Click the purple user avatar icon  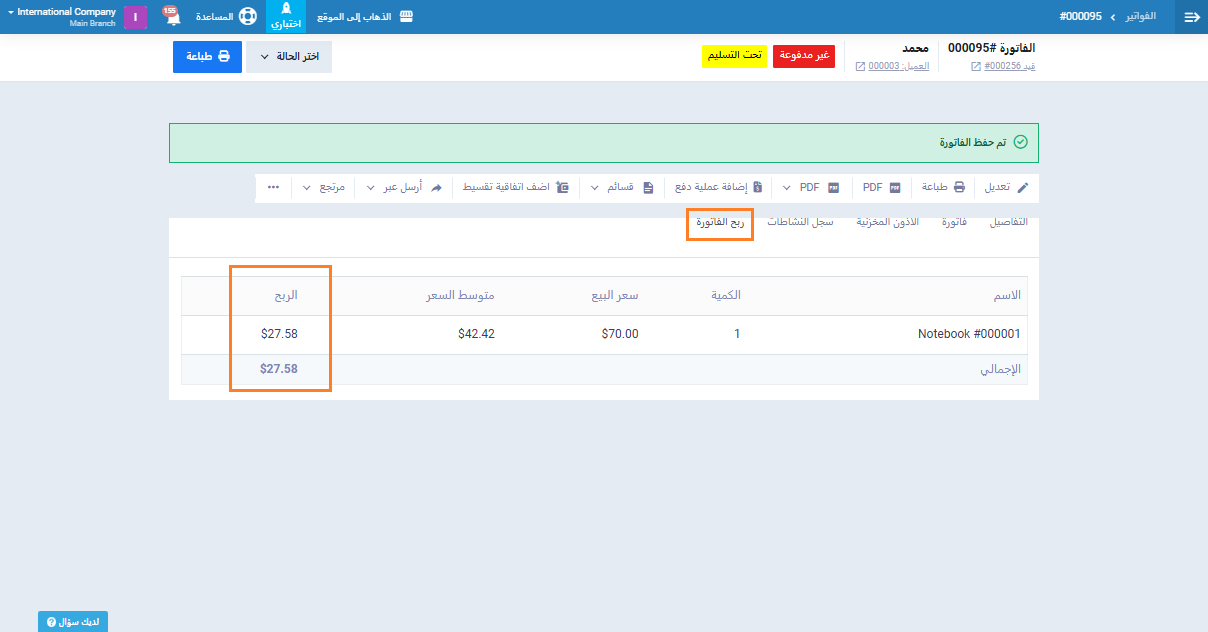click(136, 17)
